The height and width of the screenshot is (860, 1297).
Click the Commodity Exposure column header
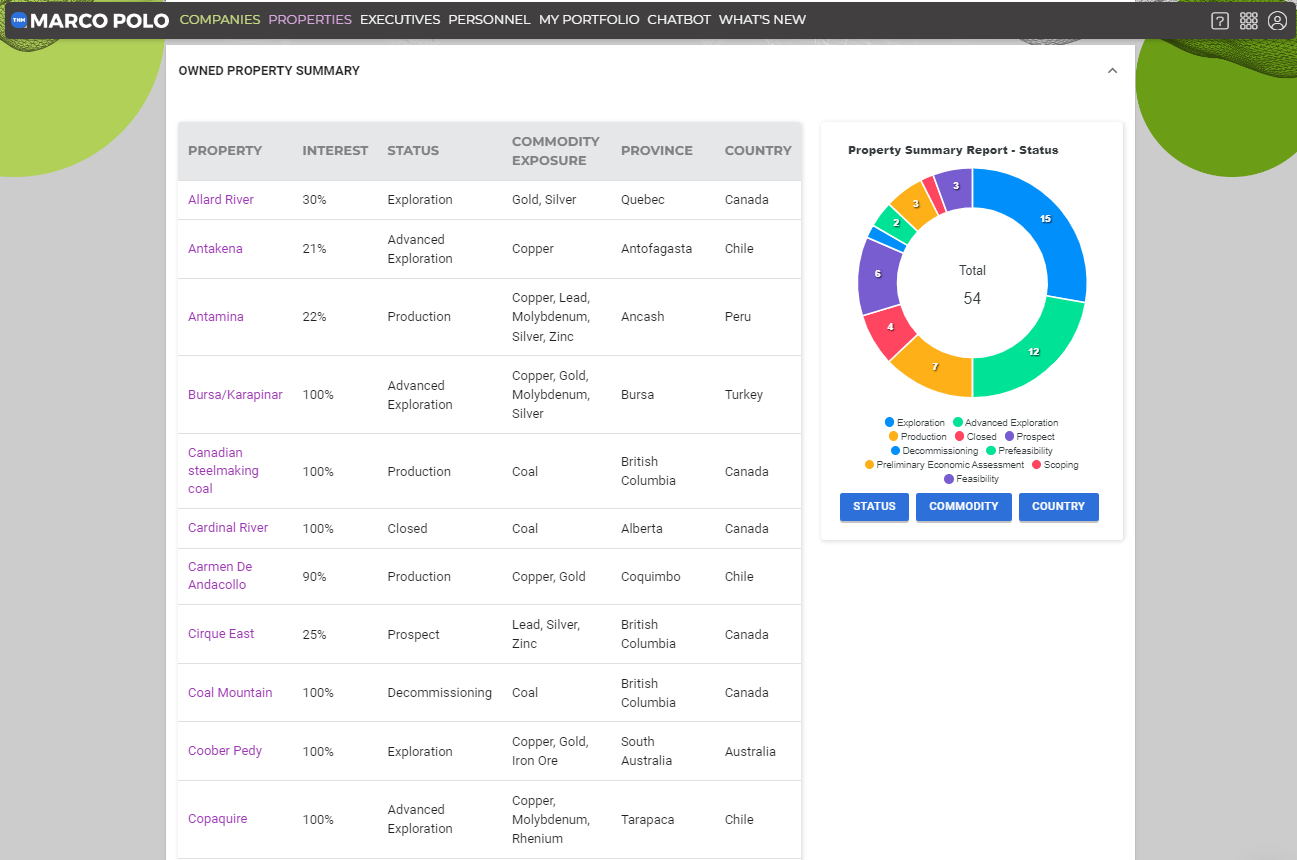[x=556, y=151]
